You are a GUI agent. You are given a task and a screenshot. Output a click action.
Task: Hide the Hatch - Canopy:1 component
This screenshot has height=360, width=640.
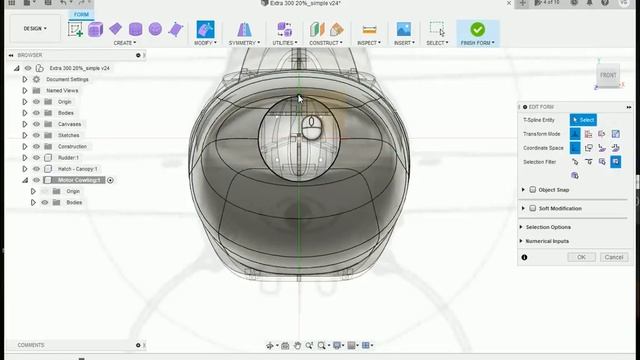[36, 169]
